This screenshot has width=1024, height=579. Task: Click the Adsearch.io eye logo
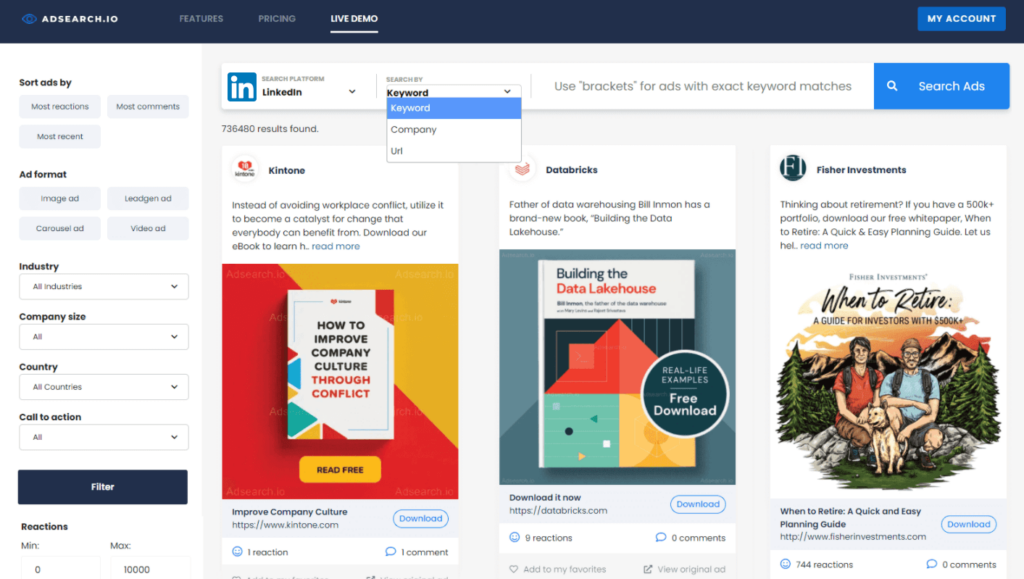[x=29, y=19]
